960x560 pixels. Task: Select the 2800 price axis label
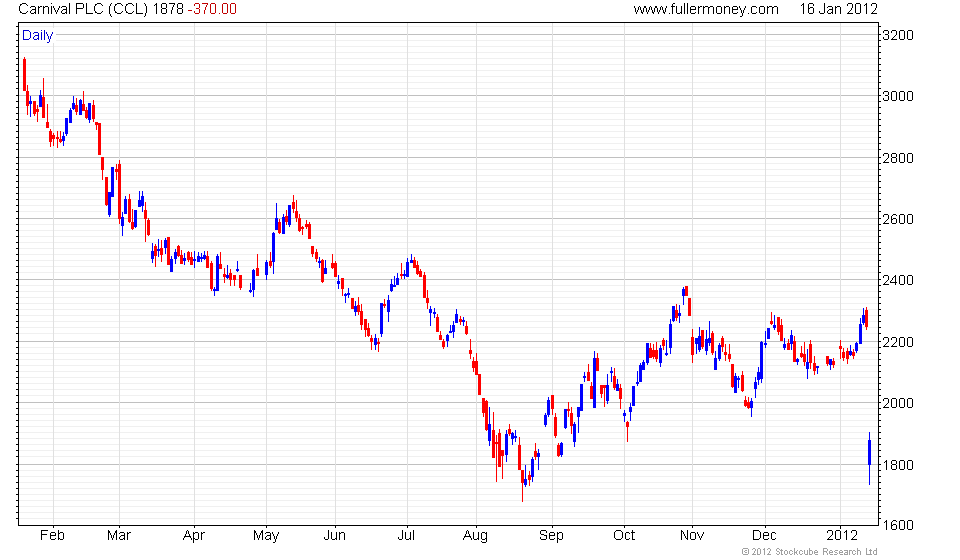click(x=898, y=158)
